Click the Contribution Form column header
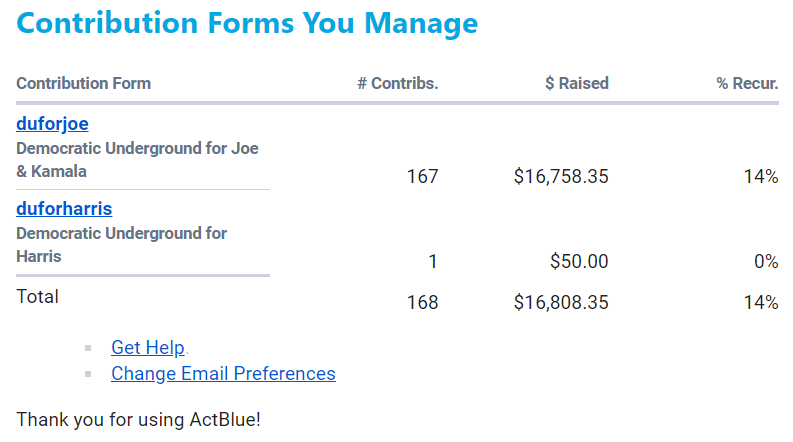This screenshot has width=793, height=442. tap(83, 83)
